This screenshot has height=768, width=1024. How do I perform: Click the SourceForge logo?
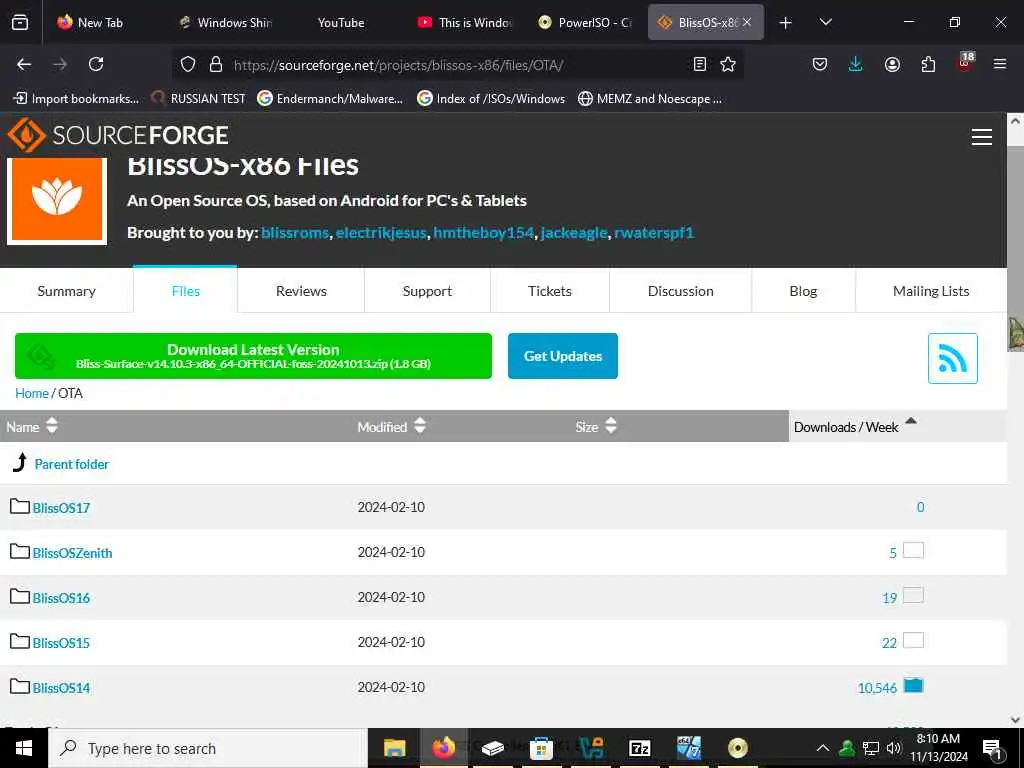point(118,135)
